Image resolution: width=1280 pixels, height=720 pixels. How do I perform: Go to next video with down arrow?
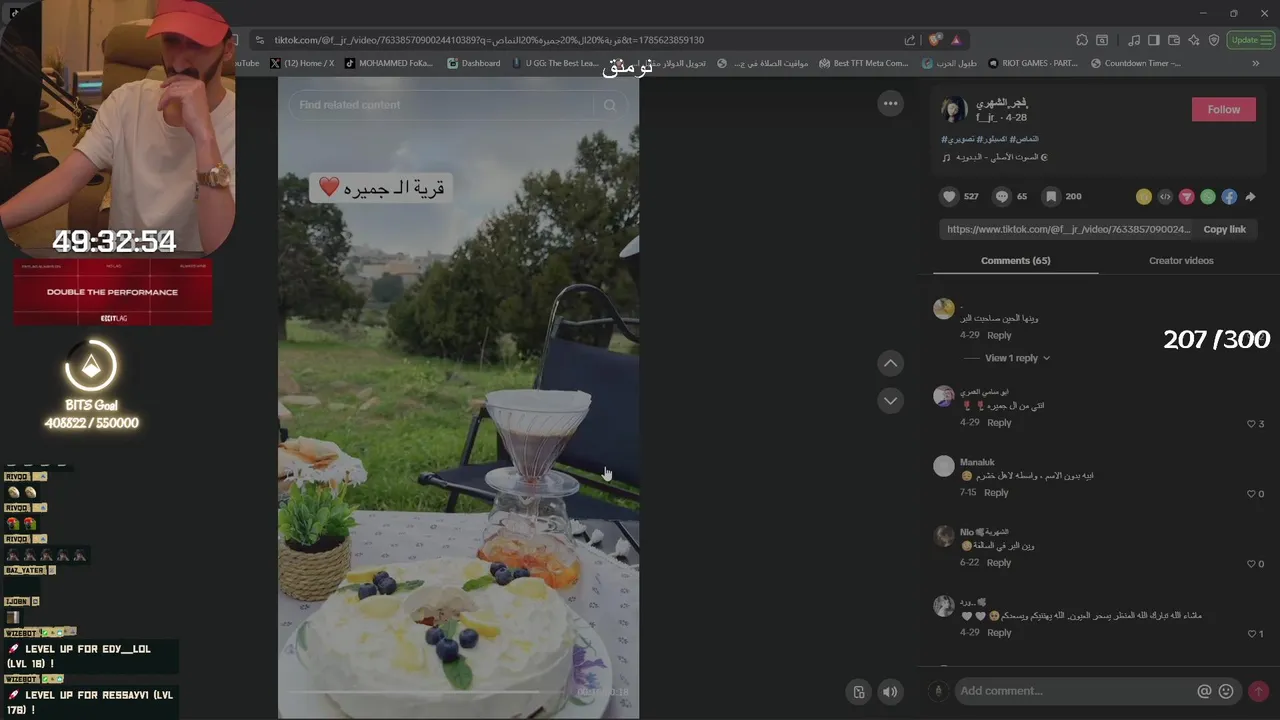click(x=890, y=400)
